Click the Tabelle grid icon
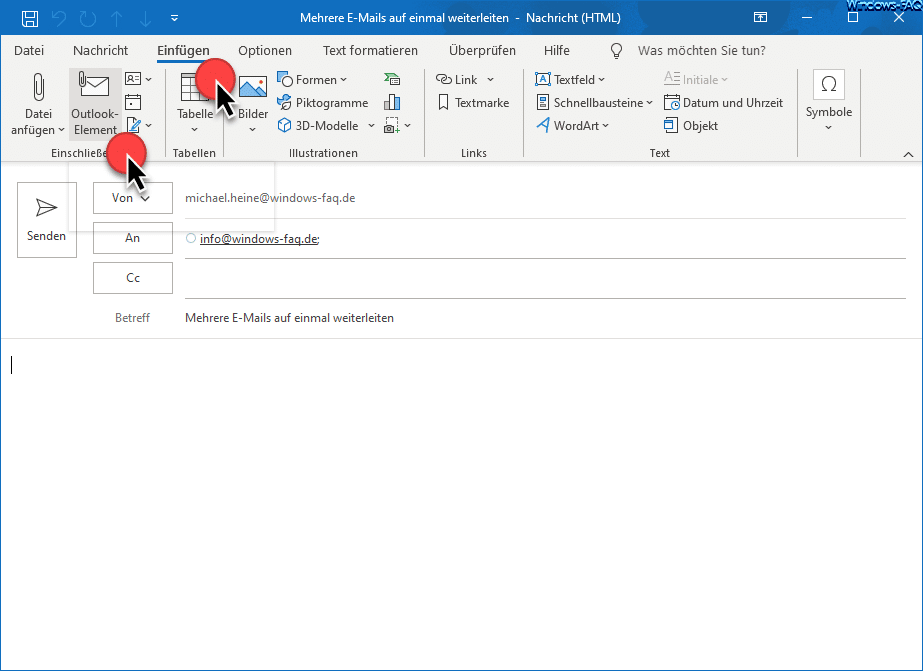The width and height of the screenshot is (923, 671). click(x=190, y=87)
